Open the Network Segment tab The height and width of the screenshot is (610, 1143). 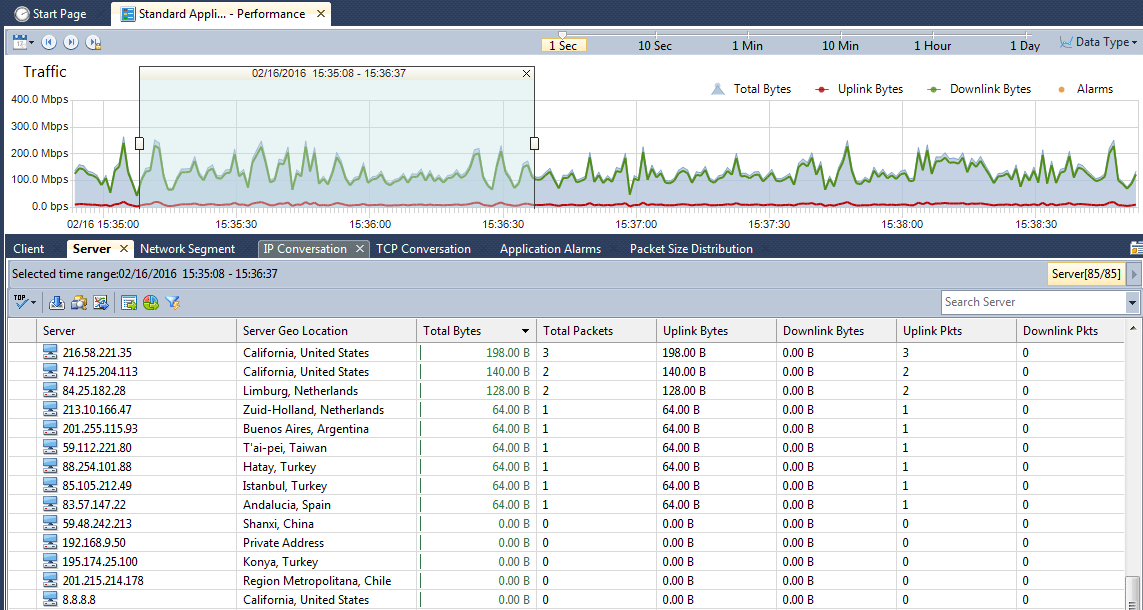click(x=187, y=248)
